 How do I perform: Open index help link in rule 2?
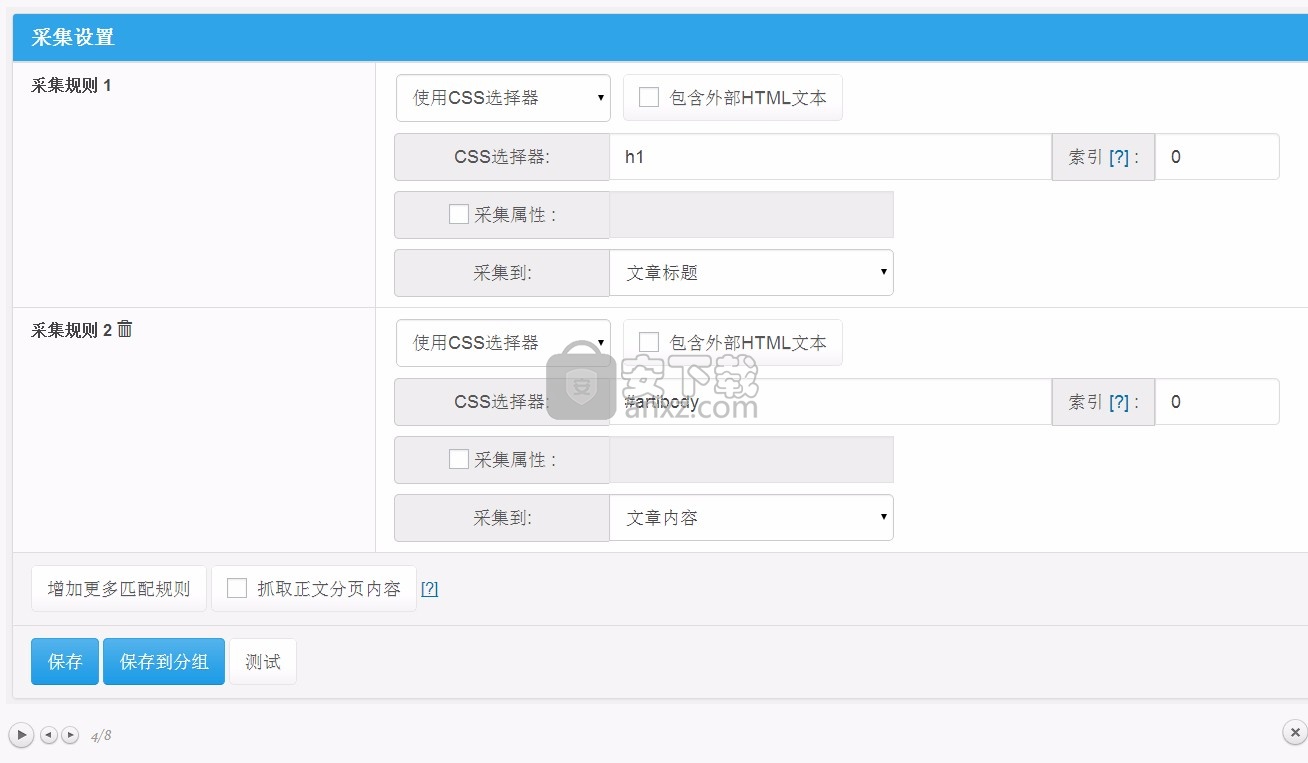[x=1119, y=402]
